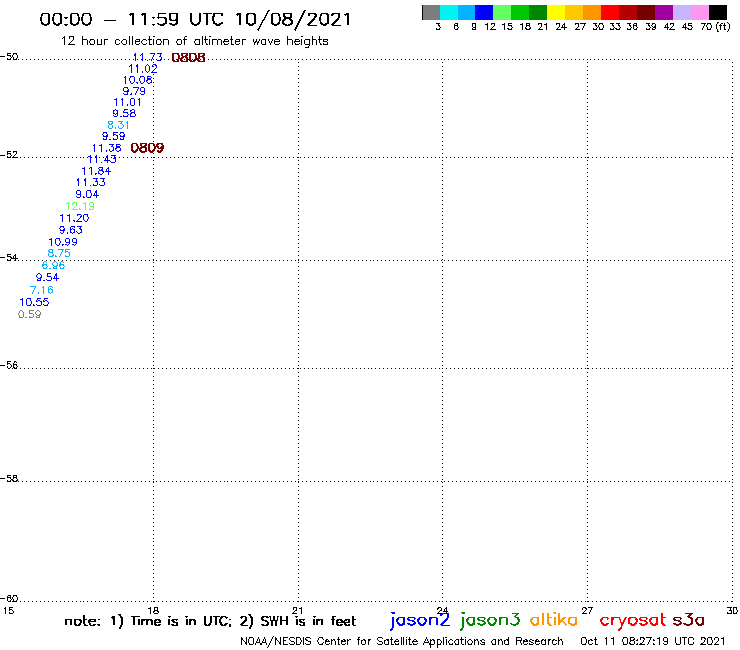Click the green wave height value 12.19
Viewport: 740px width, 650px height.
click(80, 206)
